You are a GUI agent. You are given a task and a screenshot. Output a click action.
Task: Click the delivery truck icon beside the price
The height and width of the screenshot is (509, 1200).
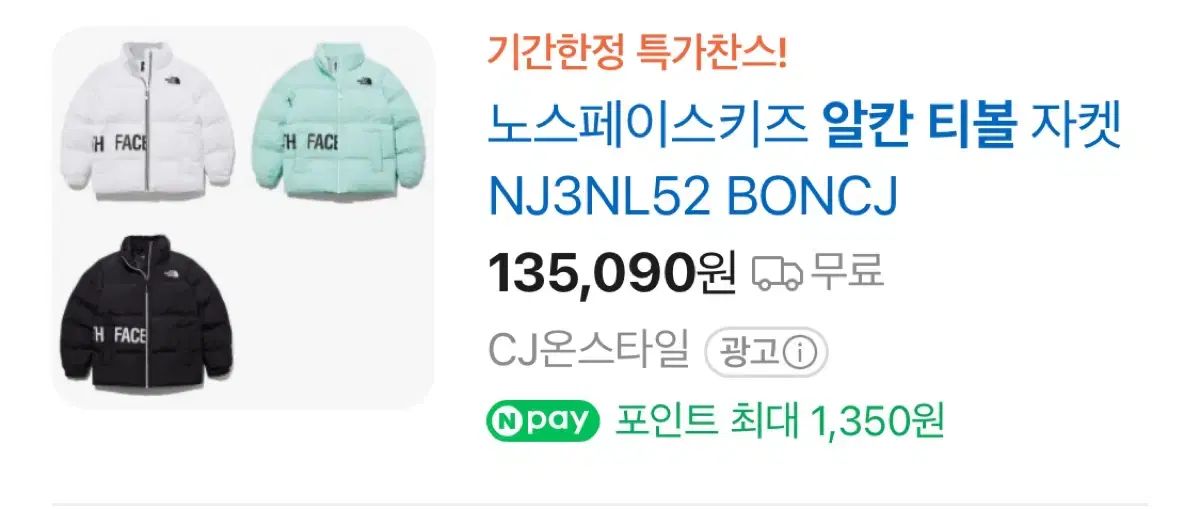pos(777,272)
